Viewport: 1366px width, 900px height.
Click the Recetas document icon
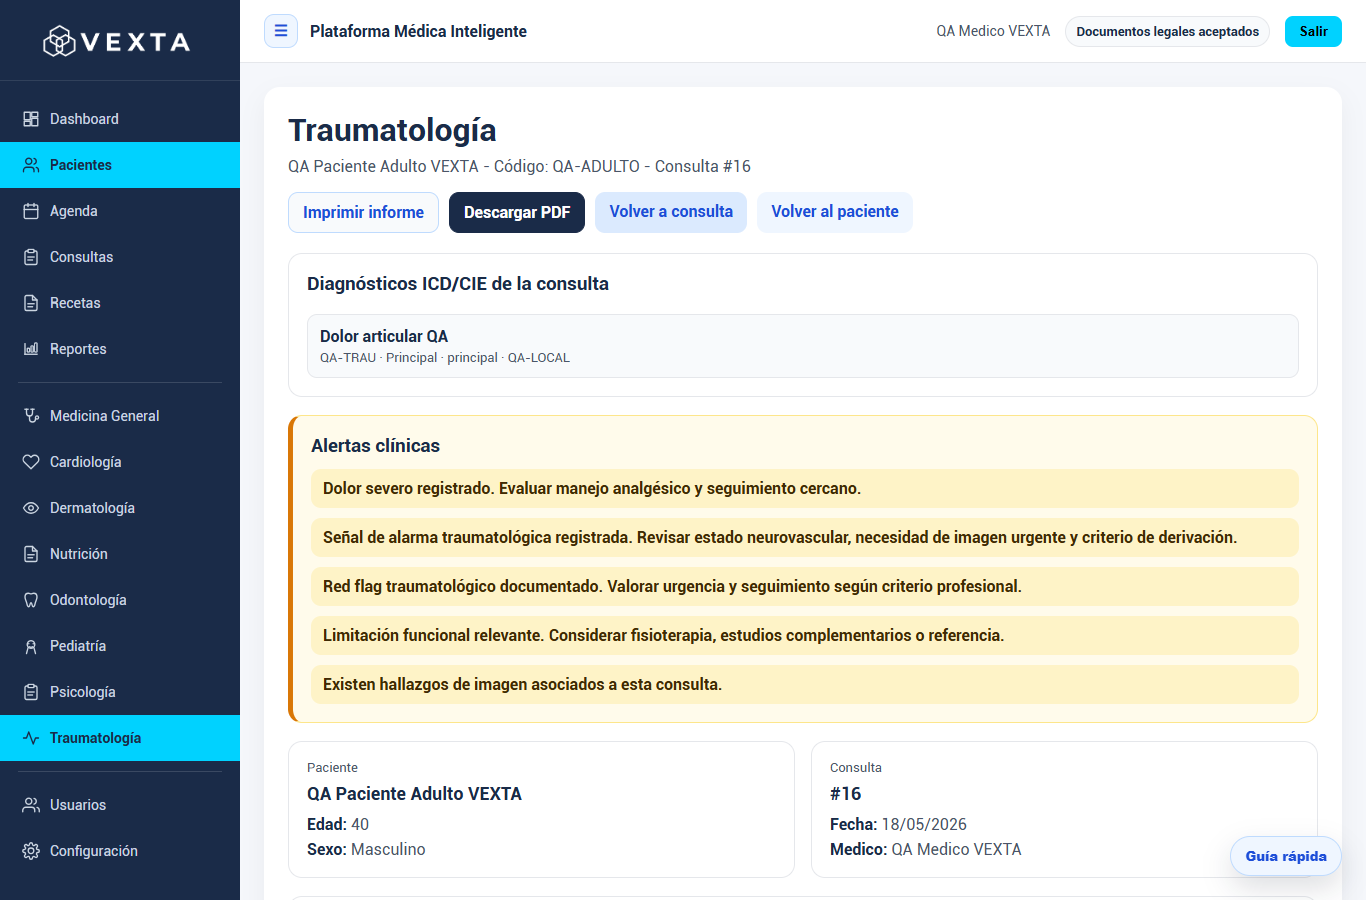point(31,303)
